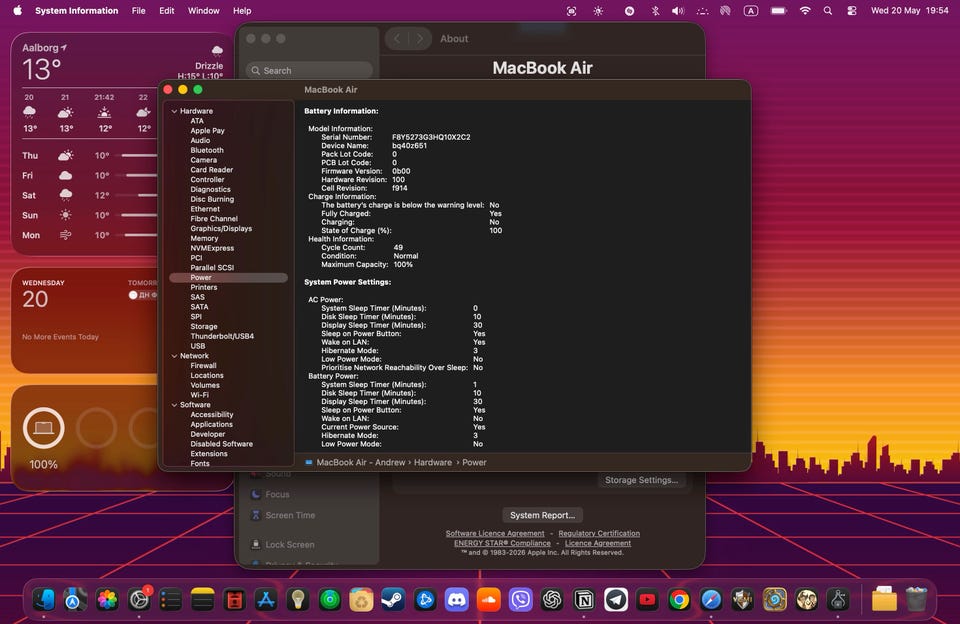The width and height of the screenshot is (960, 624).
Task: Open ChatGPT dock icon
Action: pos(552,600)
